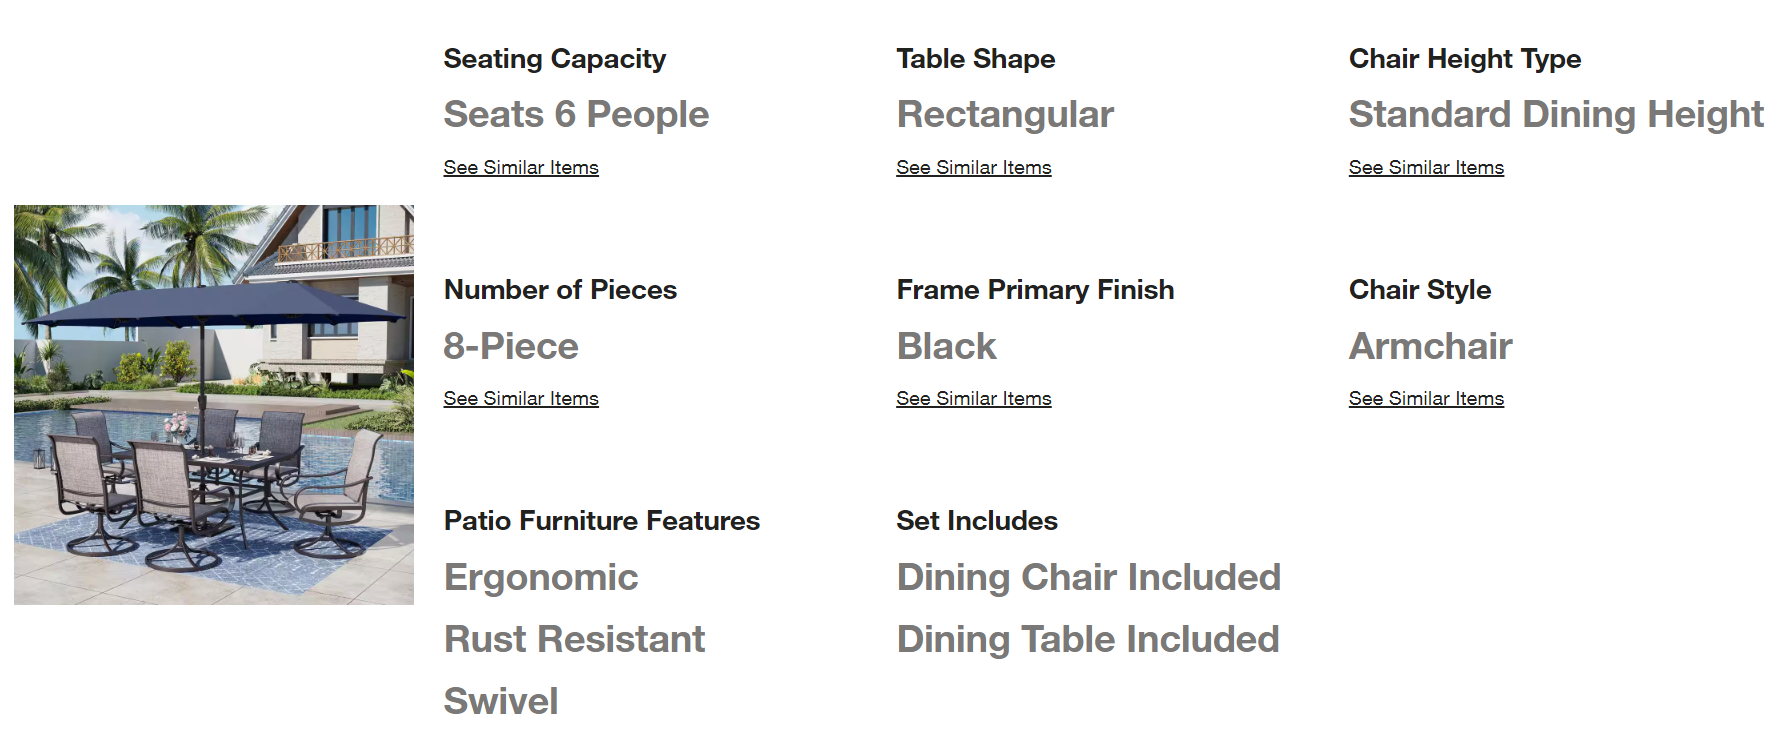
Task: Select the Set Includes heading
Action: (977, 521)
